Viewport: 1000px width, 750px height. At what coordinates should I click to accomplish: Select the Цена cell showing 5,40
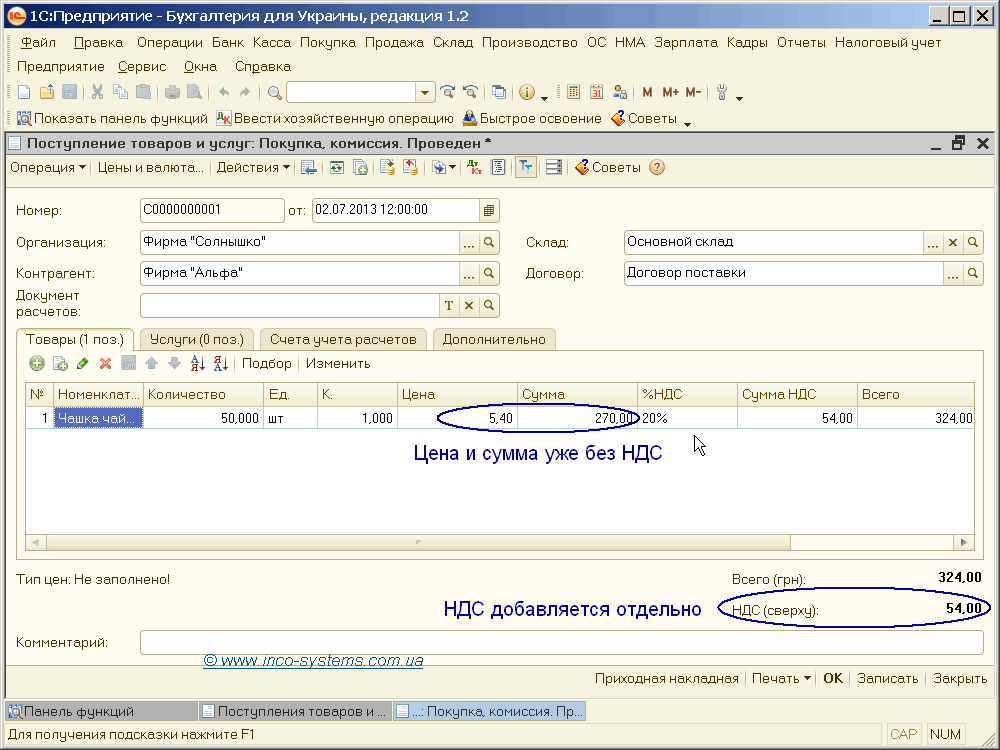pos(457,418)
